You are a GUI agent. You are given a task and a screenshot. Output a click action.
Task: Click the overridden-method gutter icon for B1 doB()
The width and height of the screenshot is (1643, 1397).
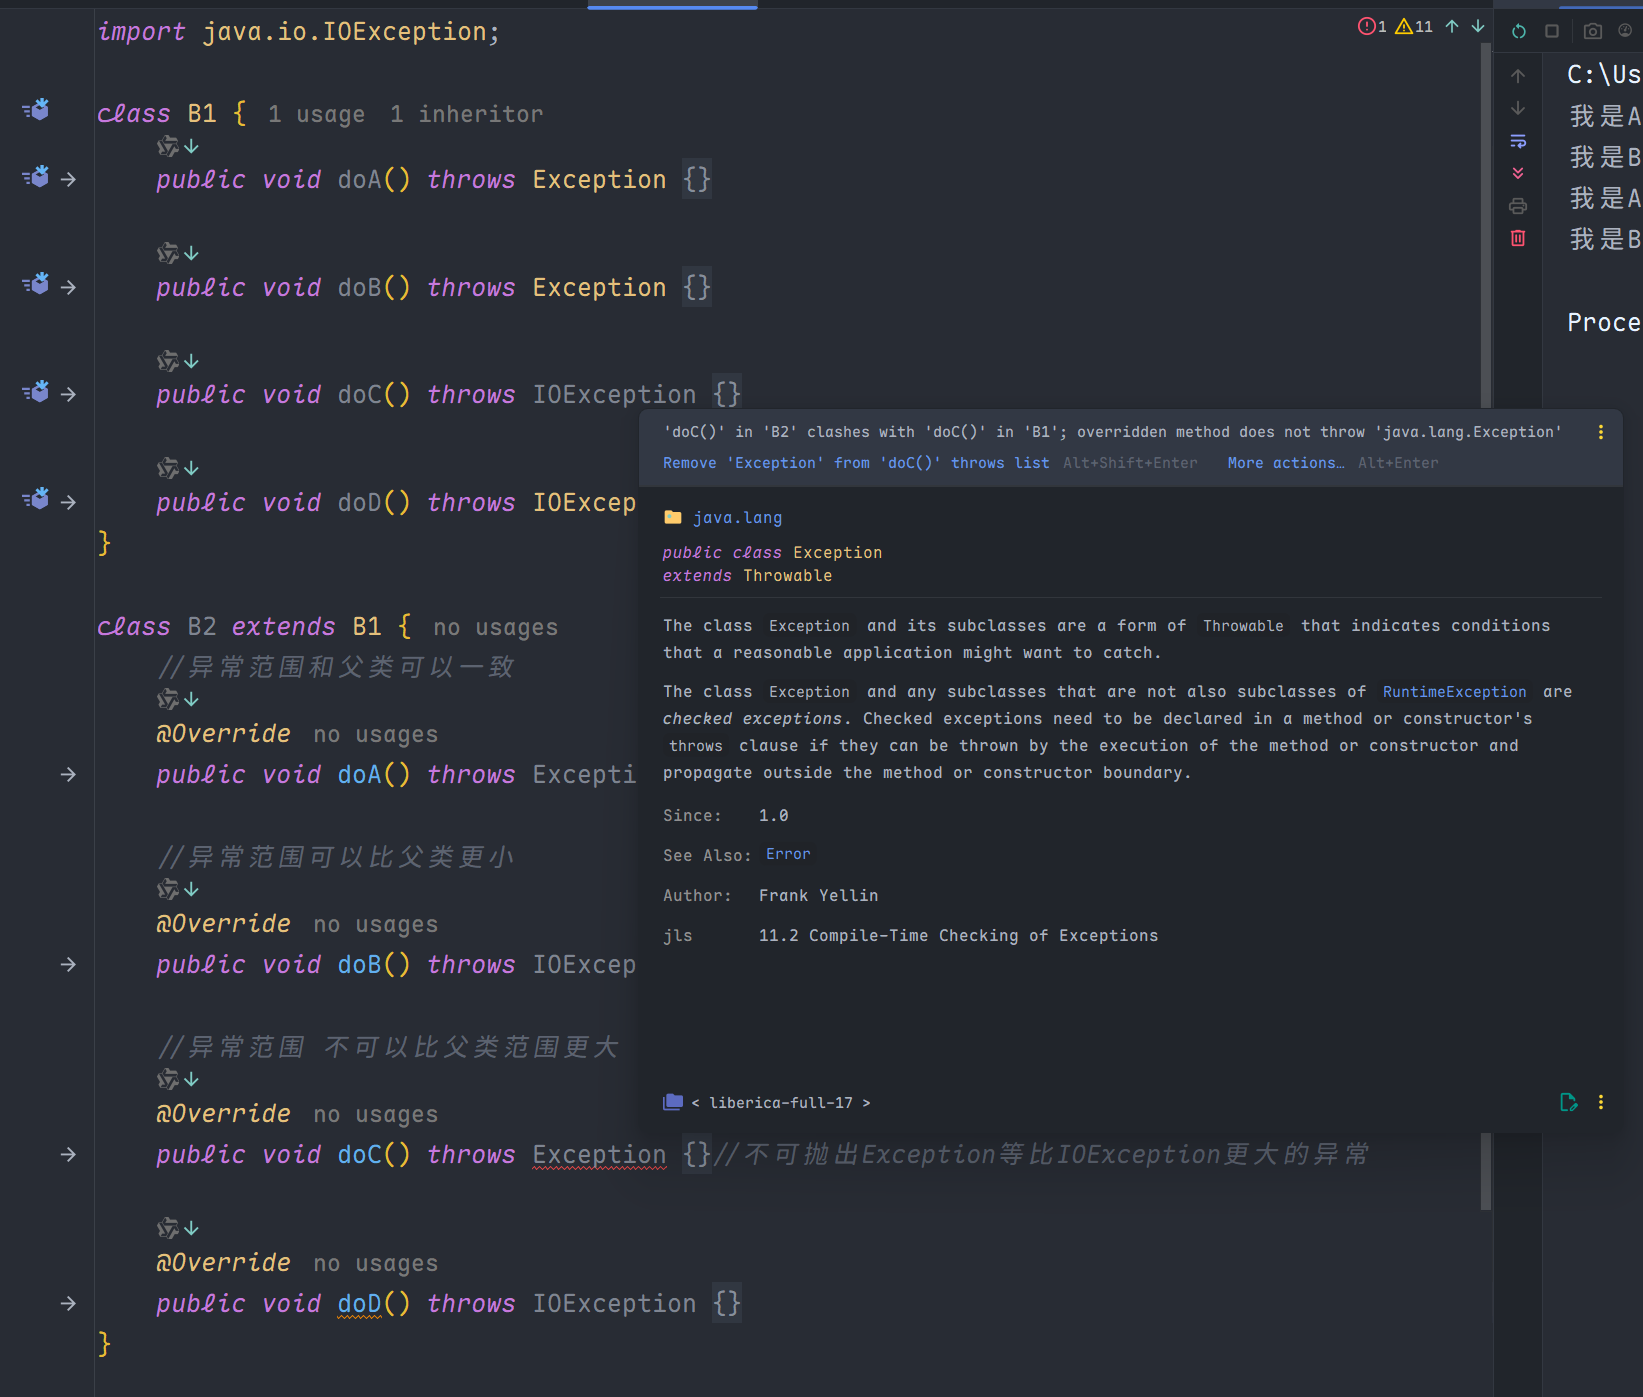click(36, 286)
